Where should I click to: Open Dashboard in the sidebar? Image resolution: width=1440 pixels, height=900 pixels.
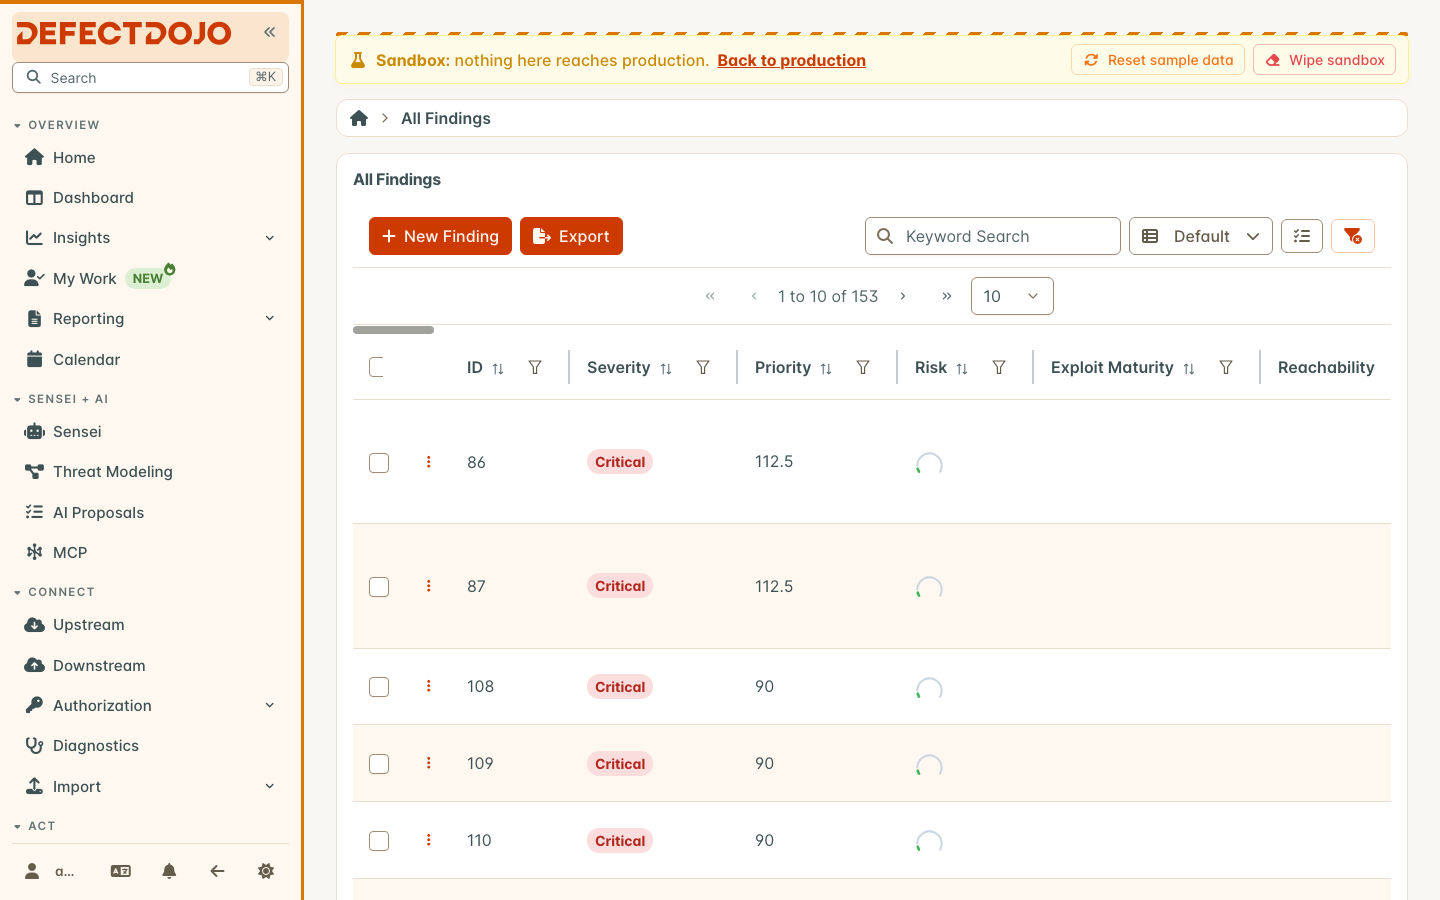tap(150, 198)
